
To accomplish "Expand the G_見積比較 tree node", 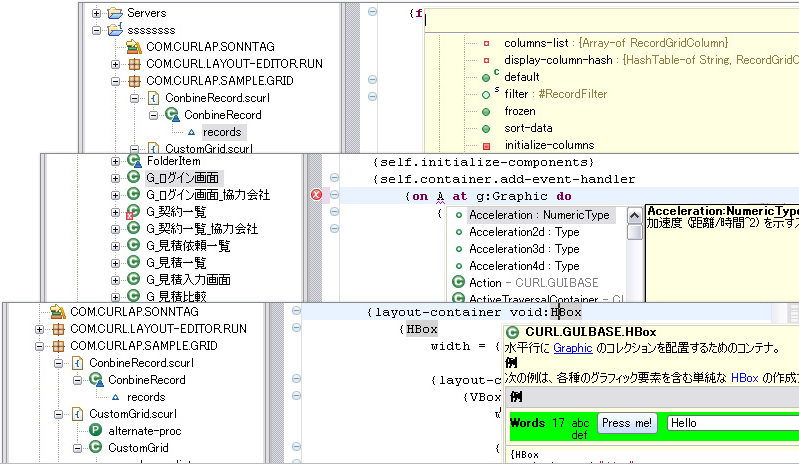I will [116, 296].
